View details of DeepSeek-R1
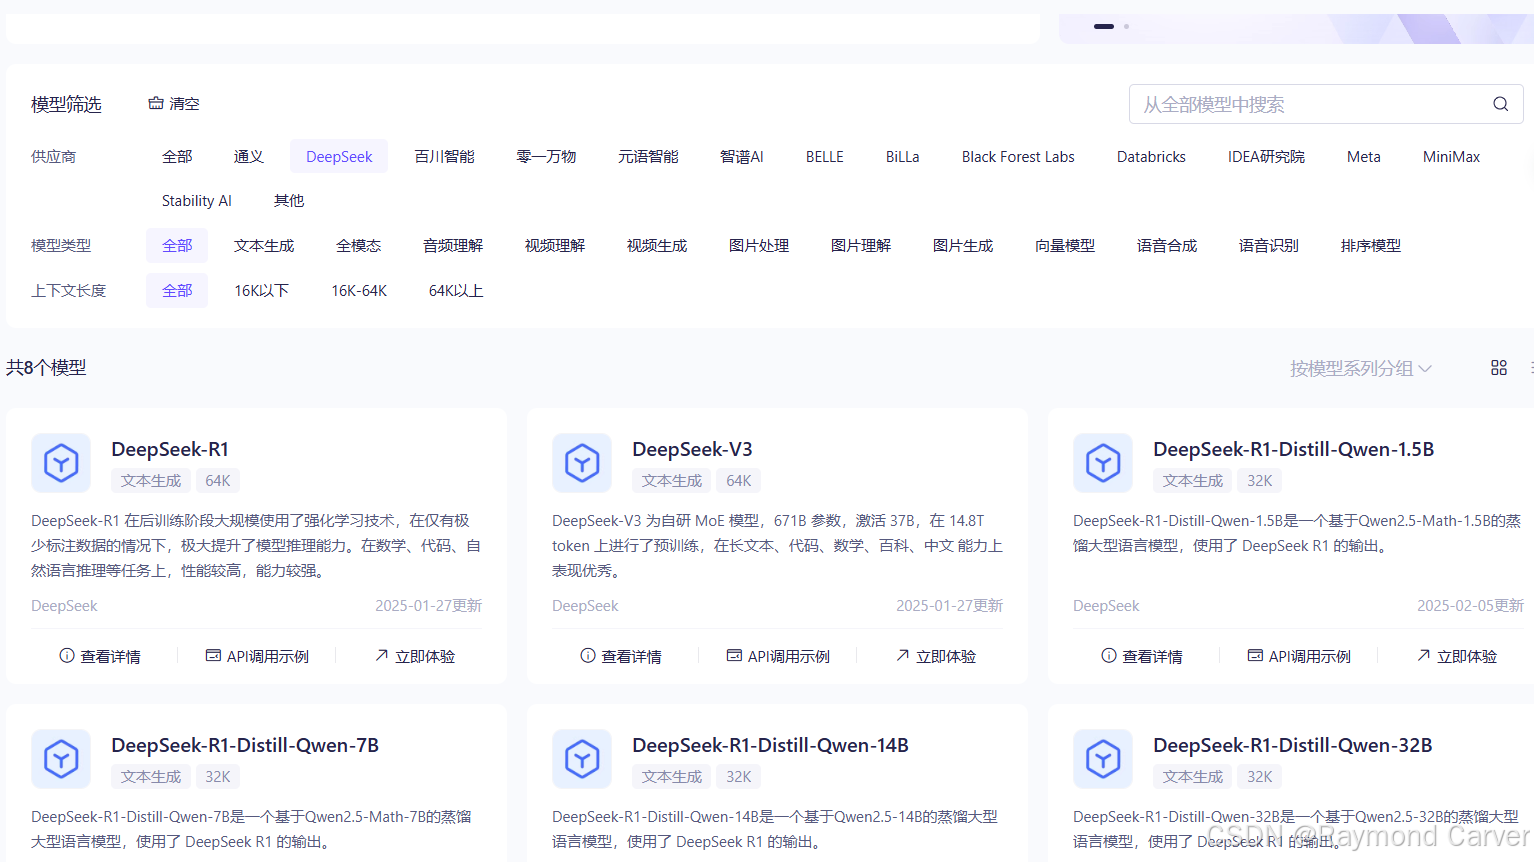This screenshot has width=1534, height=862. point(100,656)
